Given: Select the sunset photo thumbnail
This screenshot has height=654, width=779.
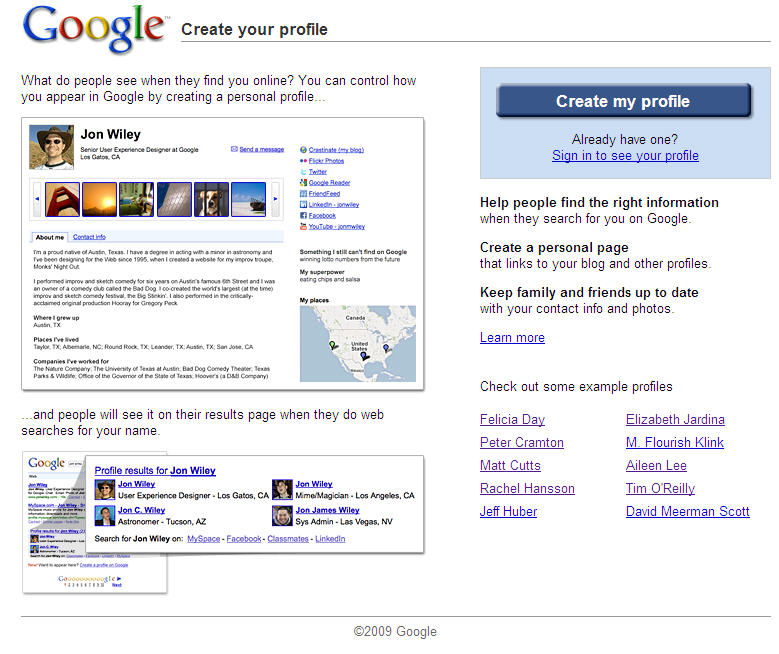Looking at the screenshot, I should 99,199.
